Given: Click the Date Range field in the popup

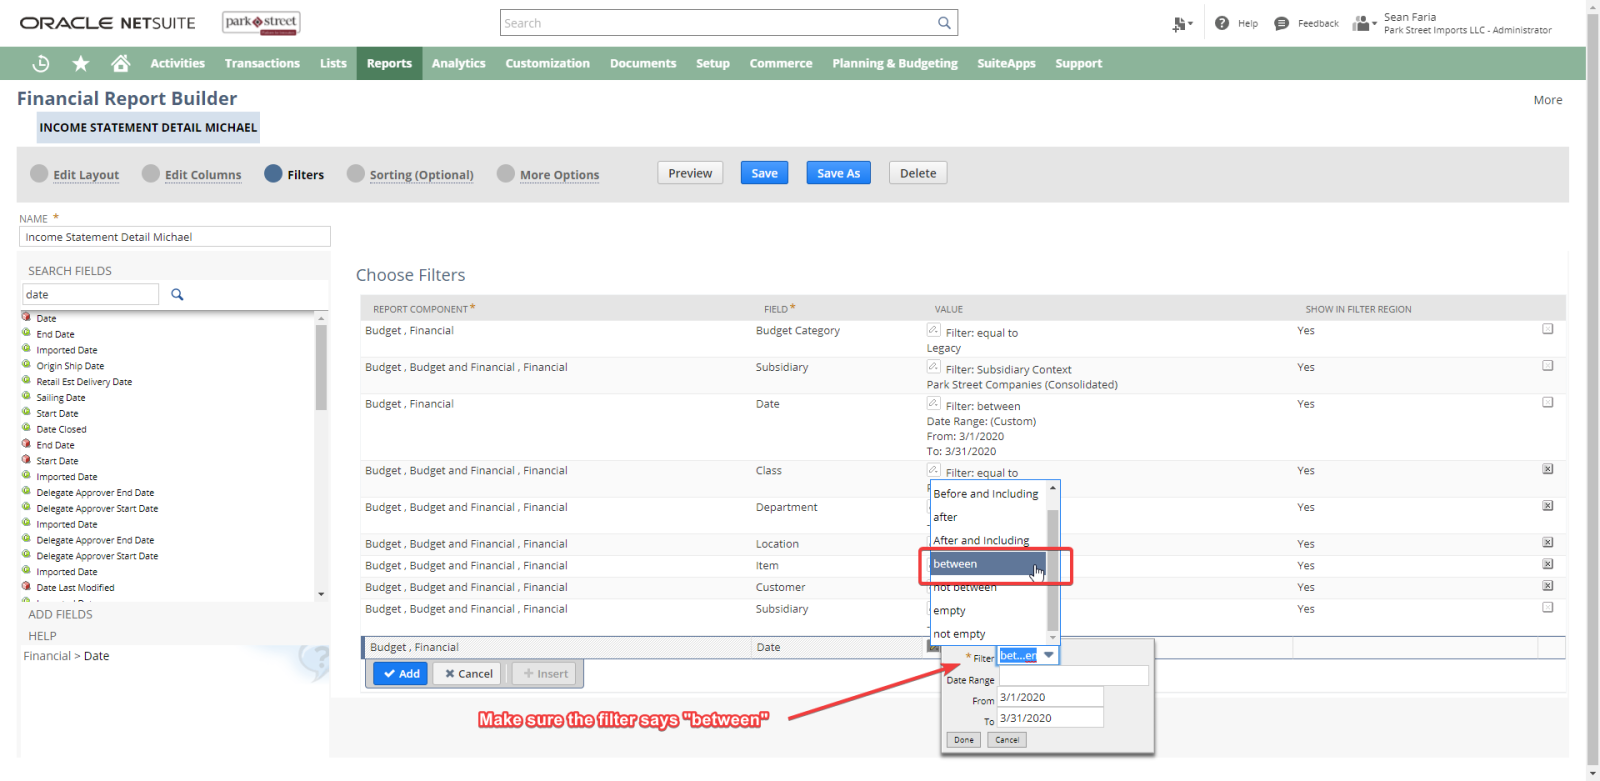Looking at the screenshot, I should [x=1073, y=677].
